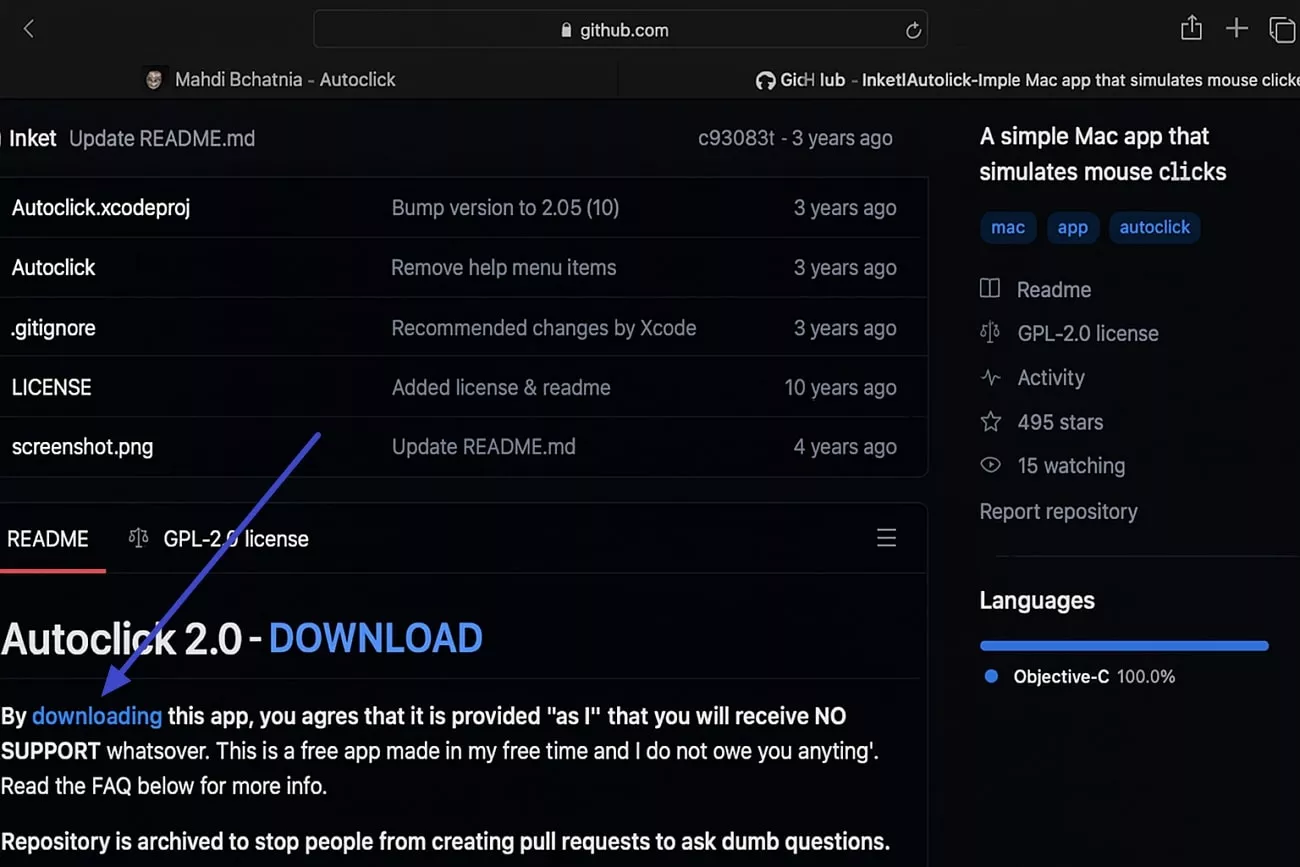Open the Readme sidebar link
The image size is (1300, 867).
pyautogui.click(x=1054, y=290)
